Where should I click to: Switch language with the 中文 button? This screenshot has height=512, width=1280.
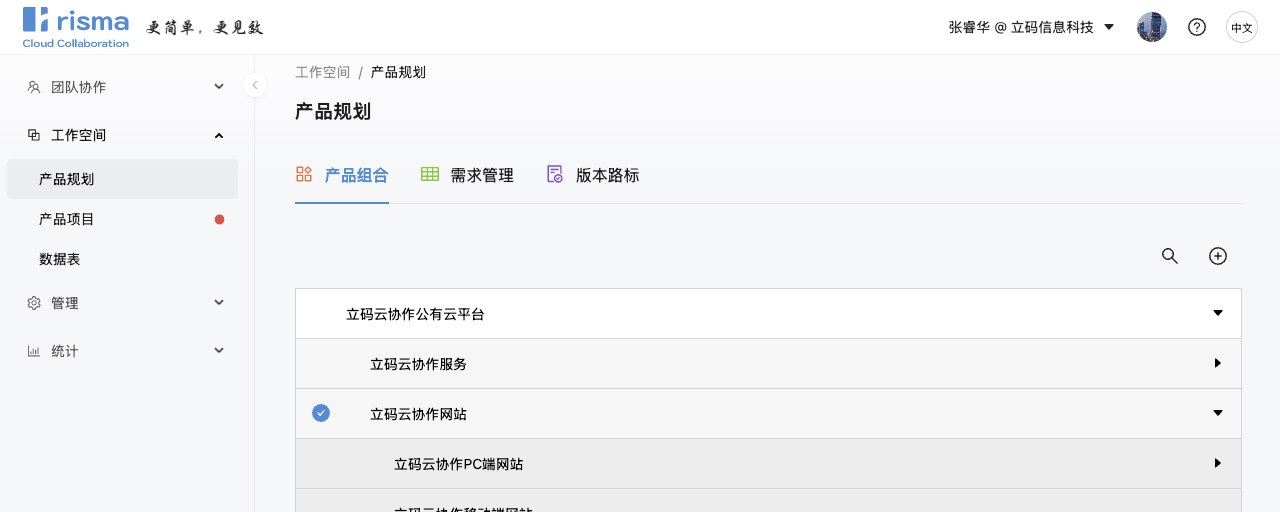pos(1241,27)
